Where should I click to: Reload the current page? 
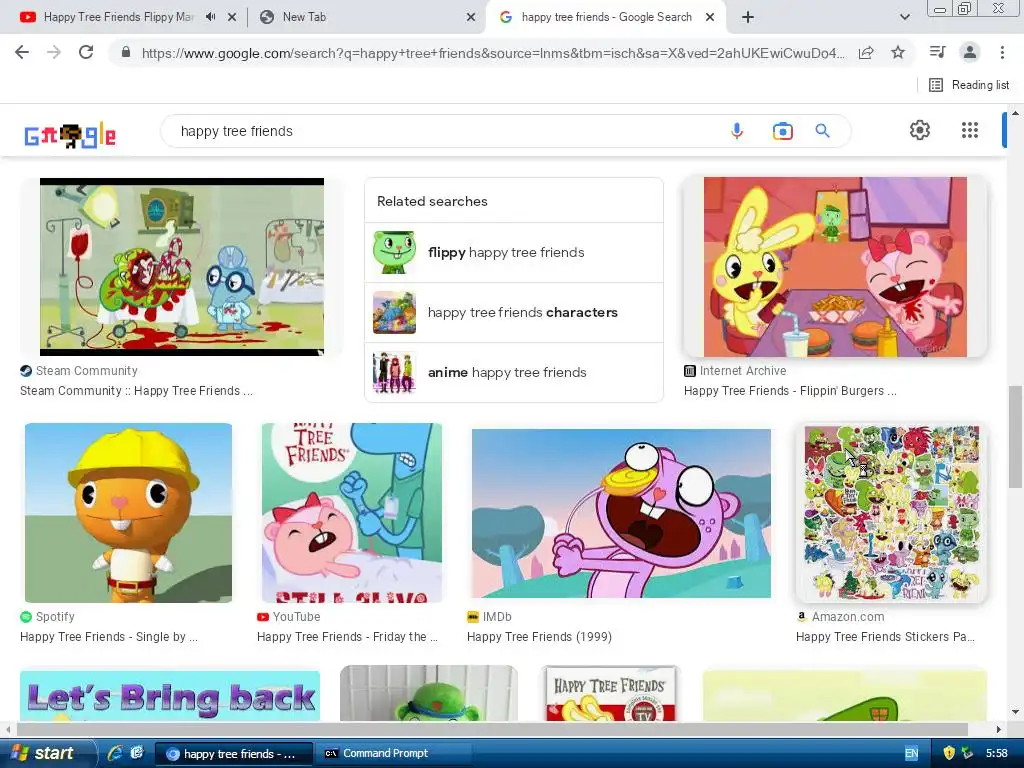tap(86, 52)
